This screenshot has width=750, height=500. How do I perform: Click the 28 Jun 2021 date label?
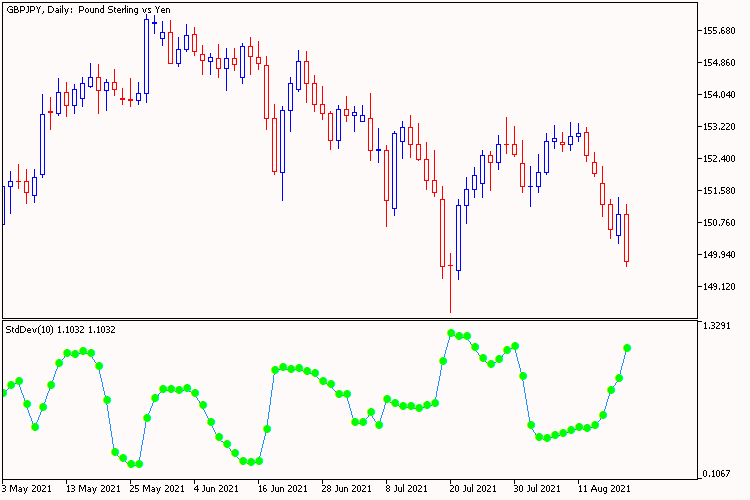click(x=346, y=489)
